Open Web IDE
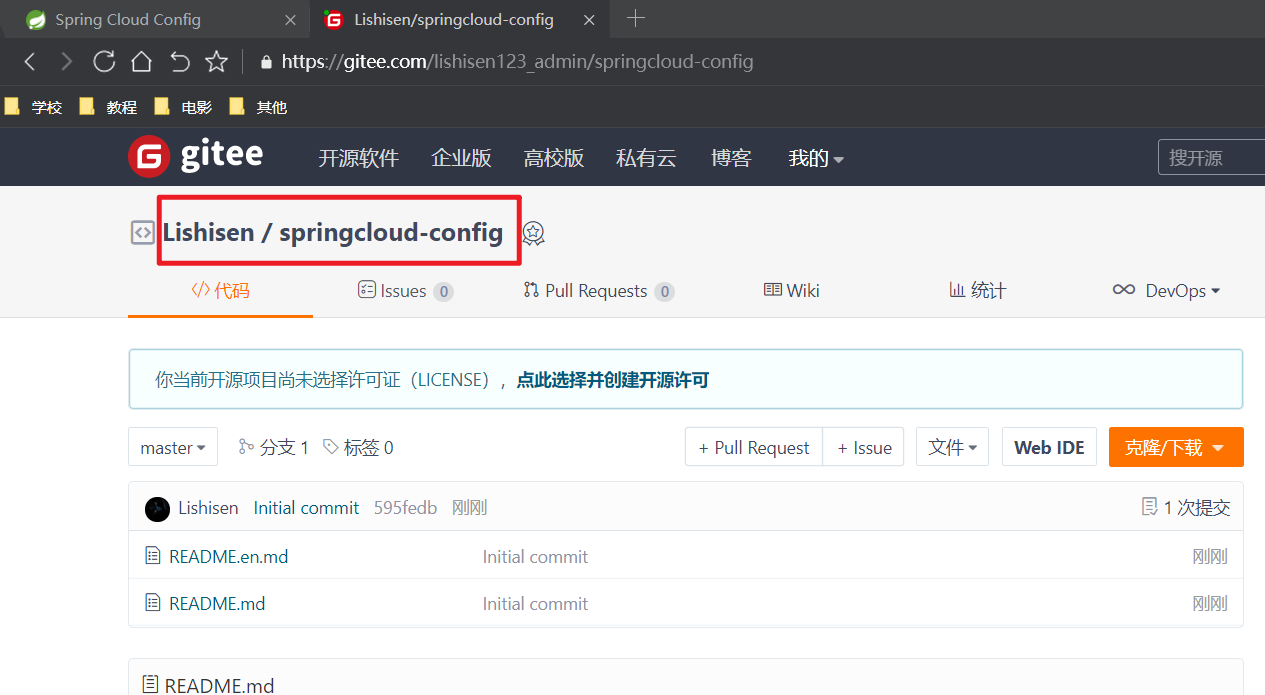 [1049, 447]
